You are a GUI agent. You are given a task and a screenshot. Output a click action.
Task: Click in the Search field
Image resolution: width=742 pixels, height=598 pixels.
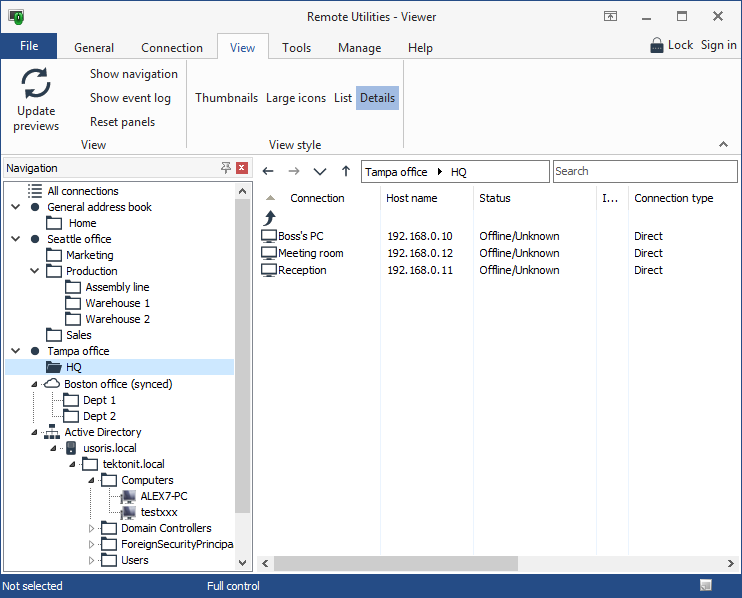click(x=645, y=171)
